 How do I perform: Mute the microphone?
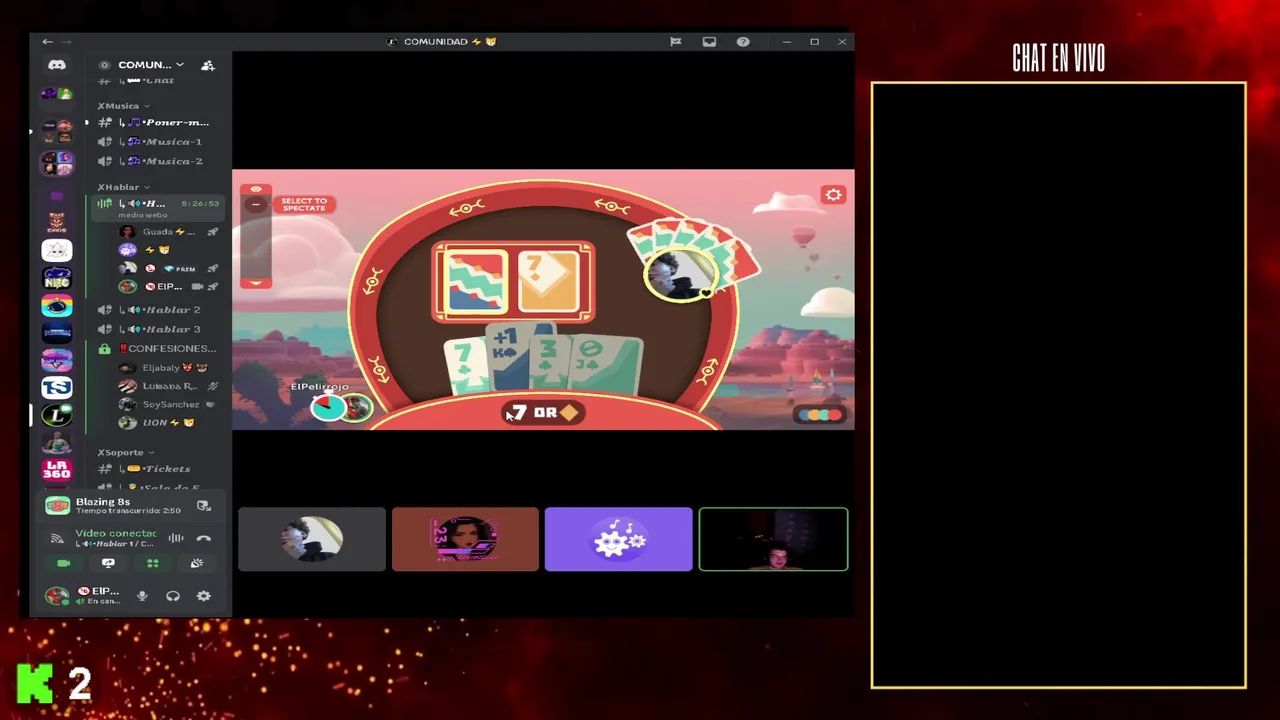142,596
